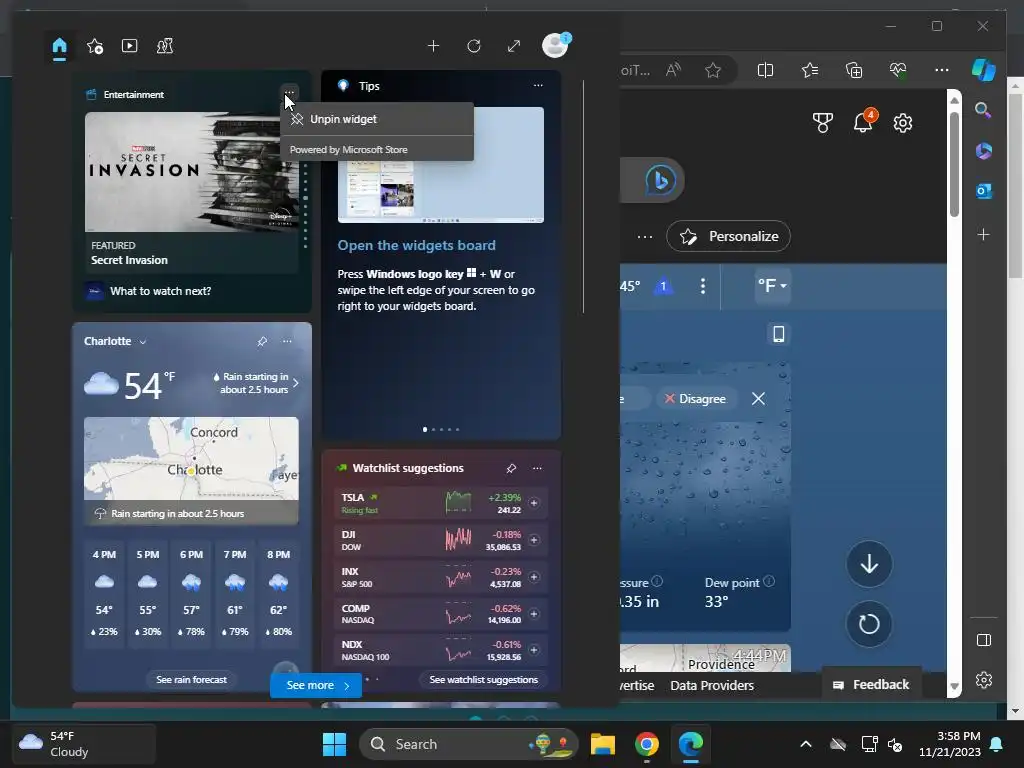The image size is (1024, 768).
Task: Open the rewards trophy icon in Edge page
Action: pyautogui.click(x=823, y=123)
